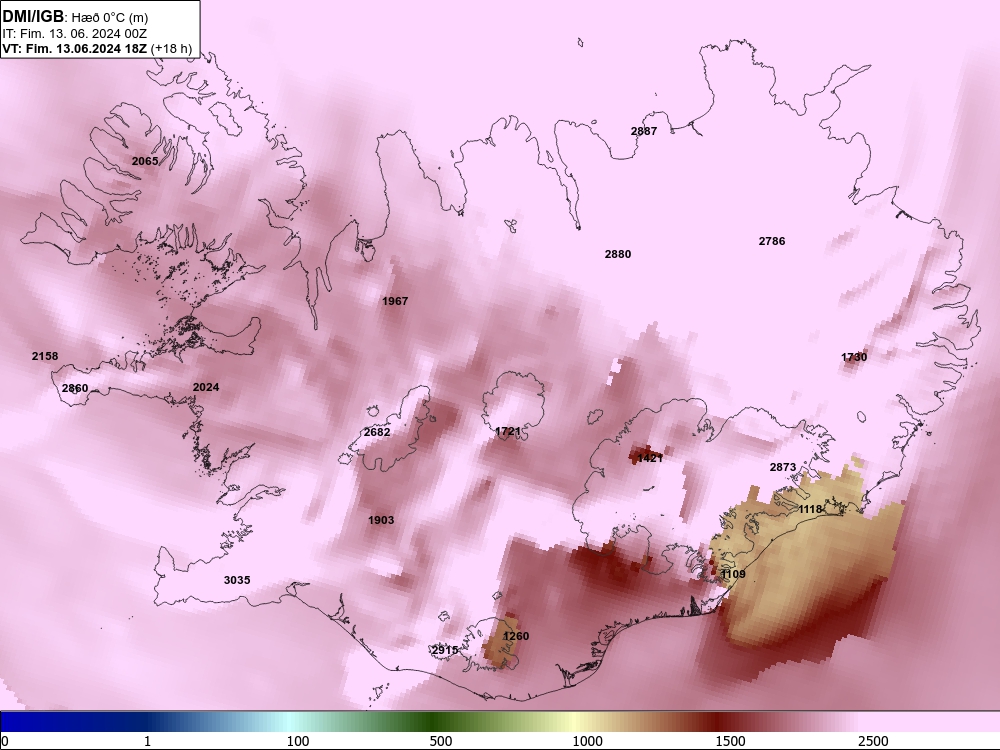
Task: Select the 1109 label near coast
Action: click(733, 575)
